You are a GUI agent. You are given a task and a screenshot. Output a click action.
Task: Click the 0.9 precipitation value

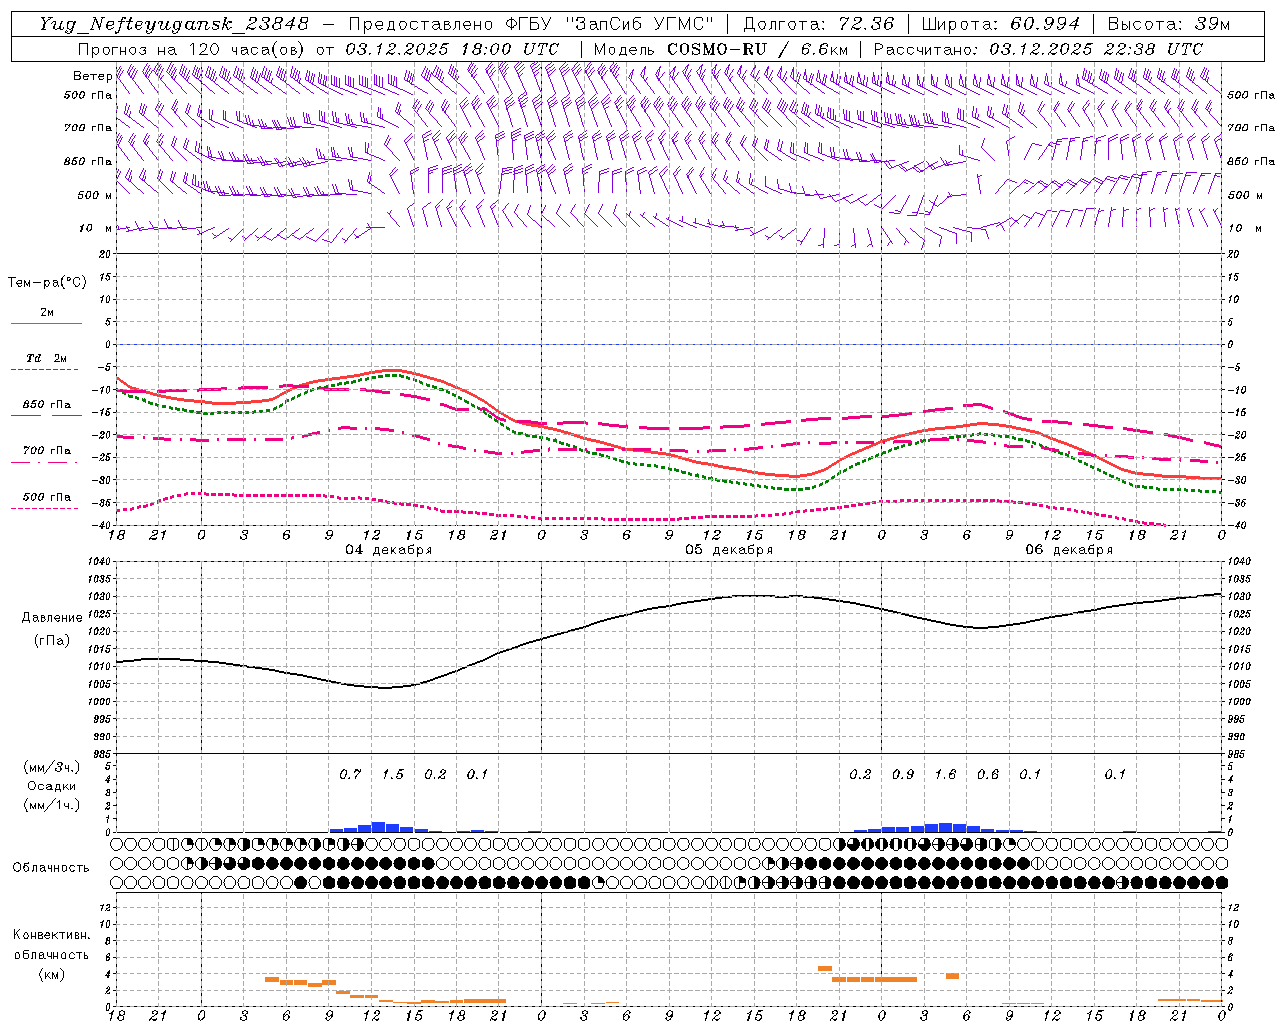coord(903,775)
